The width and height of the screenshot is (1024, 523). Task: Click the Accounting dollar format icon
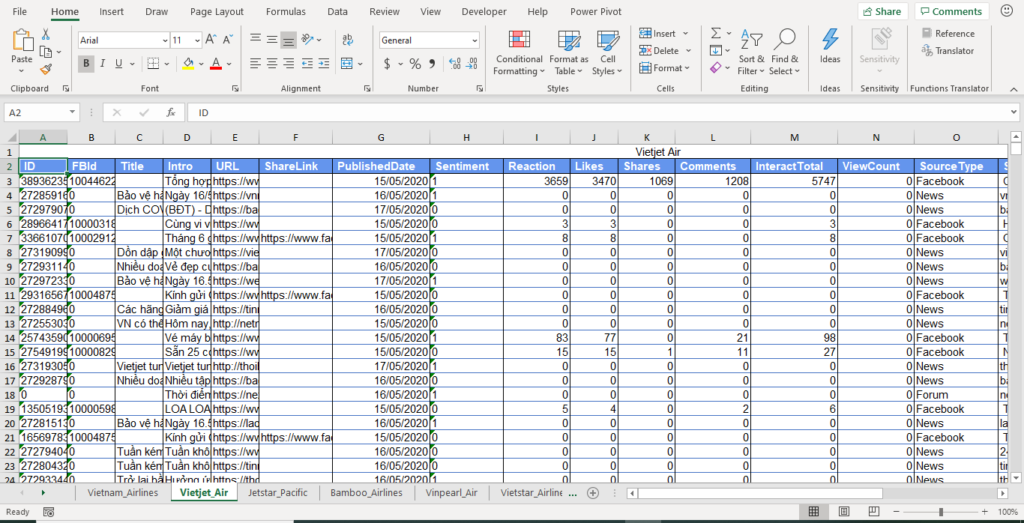(x=387, y=63)
